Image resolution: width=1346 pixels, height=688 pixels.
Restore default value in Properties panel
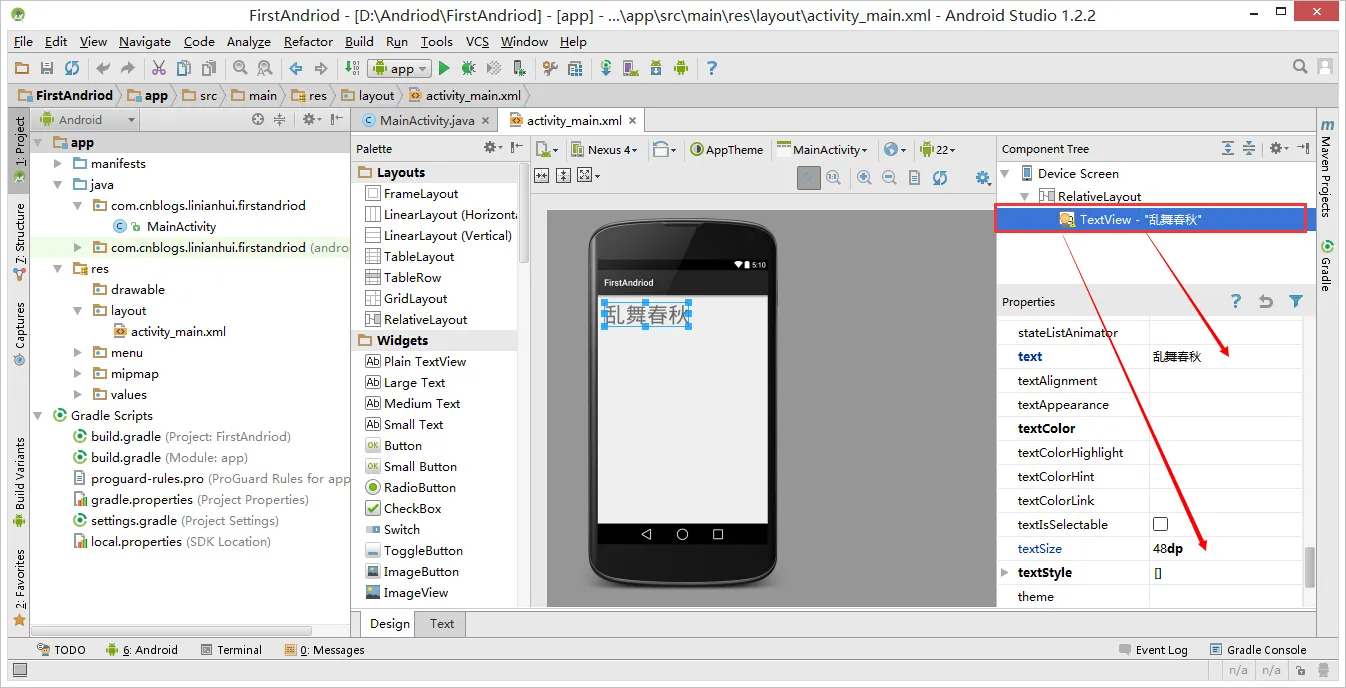(1266, 301)
